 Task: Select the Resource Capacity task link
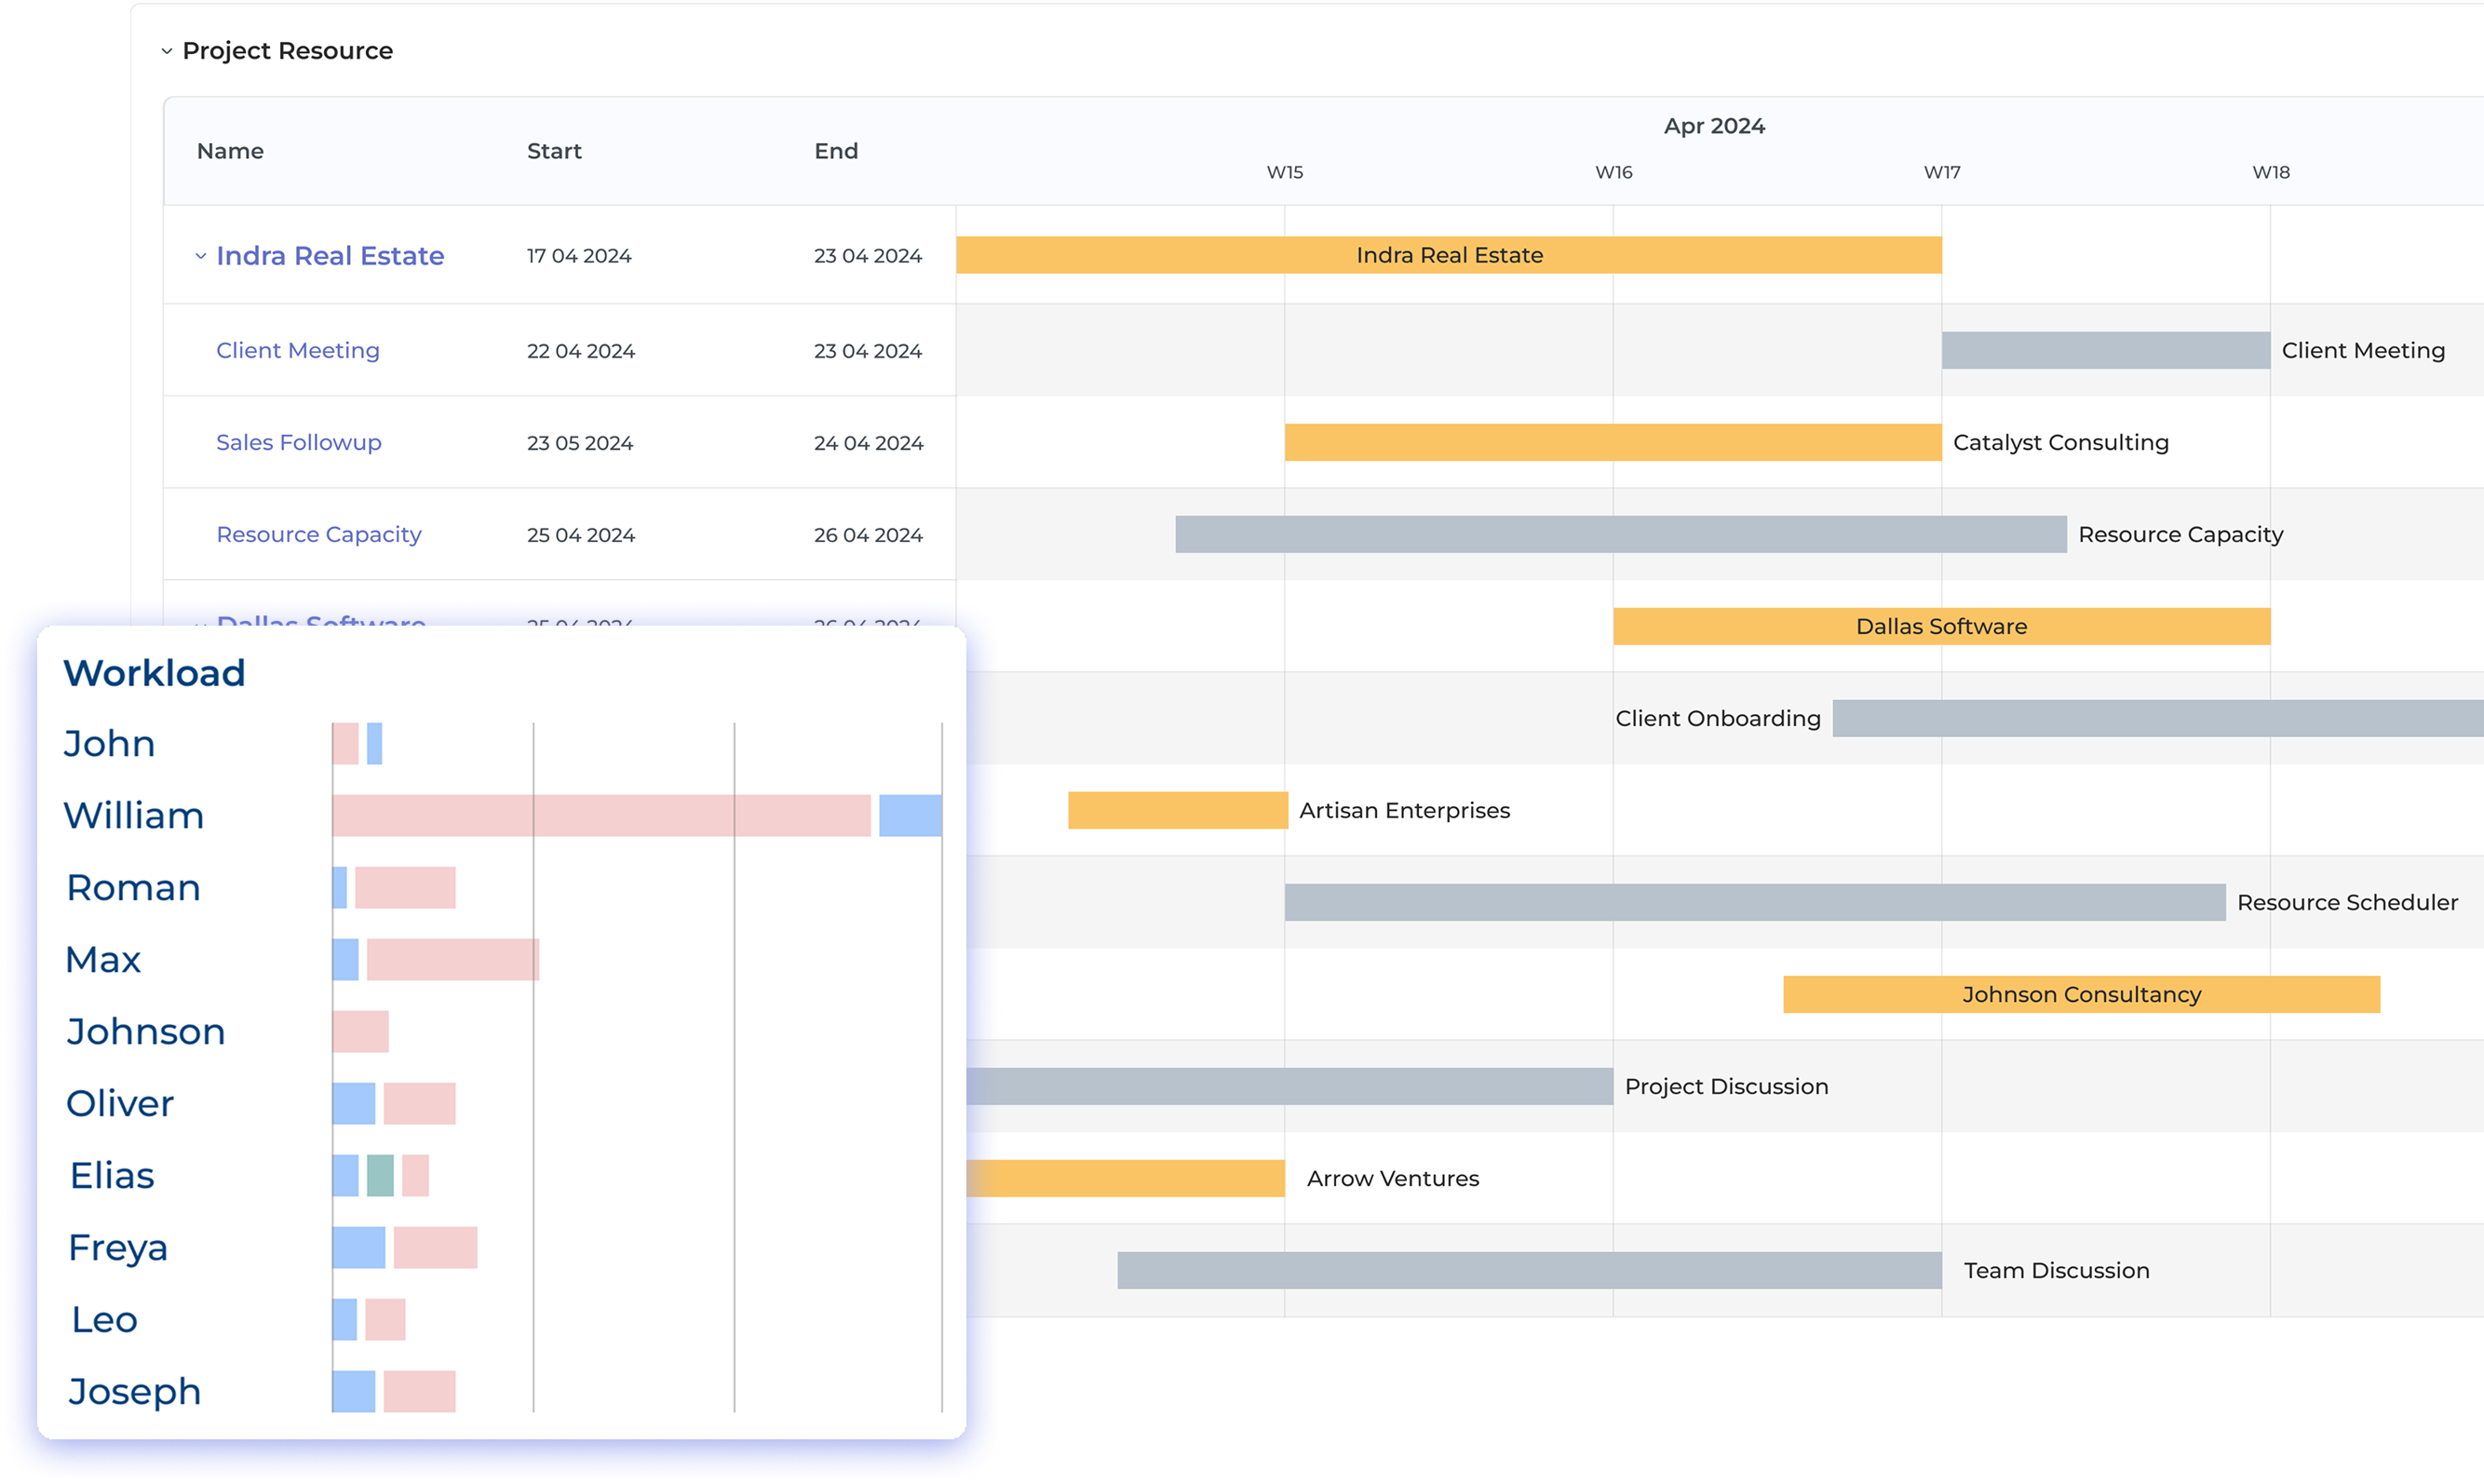coord(319,534)
